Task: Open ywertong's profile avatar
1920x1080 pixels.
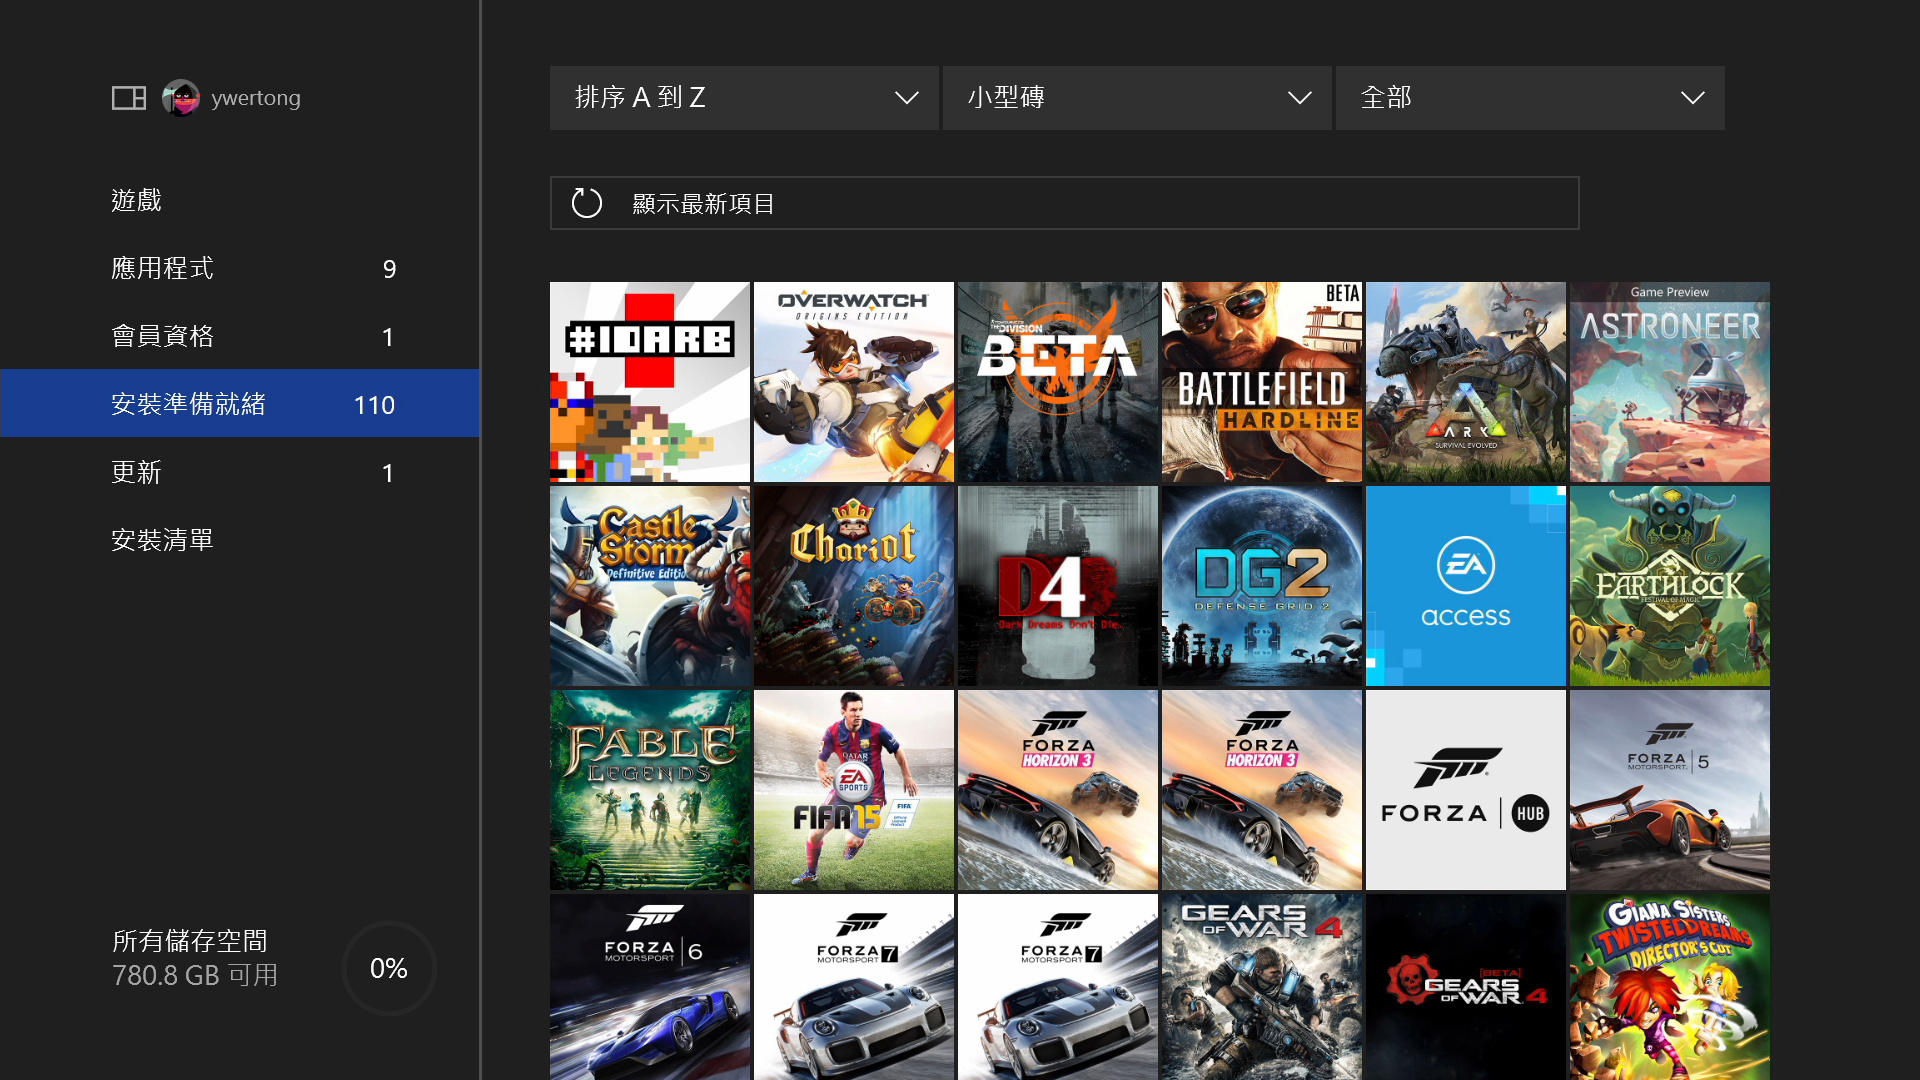Action: (181, 97)
